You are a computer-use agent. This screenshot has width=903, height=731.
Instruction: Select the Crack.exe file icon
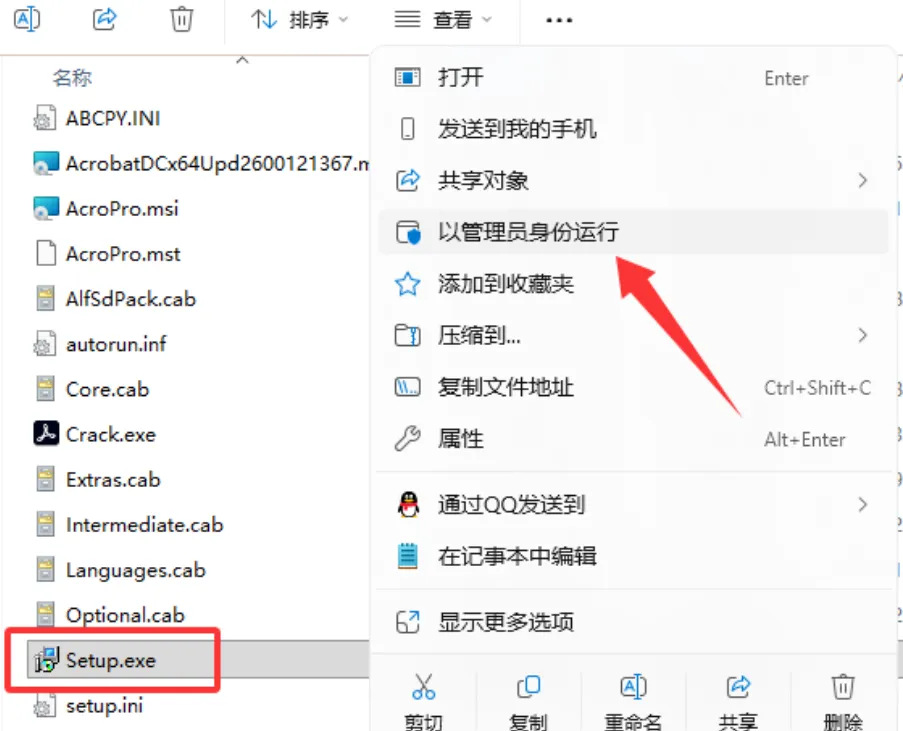tap(45, 434)
